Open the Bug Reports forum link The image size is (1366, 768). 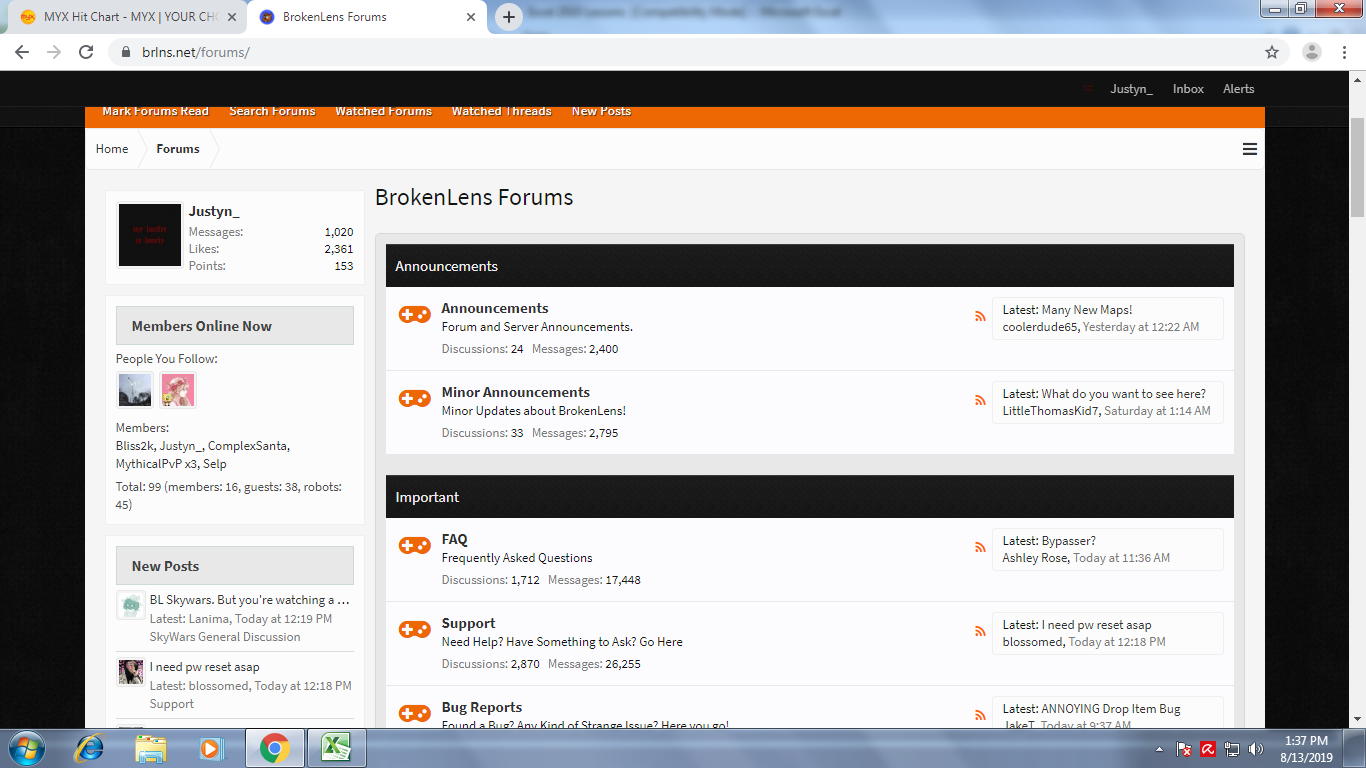[x=482, y=707]
